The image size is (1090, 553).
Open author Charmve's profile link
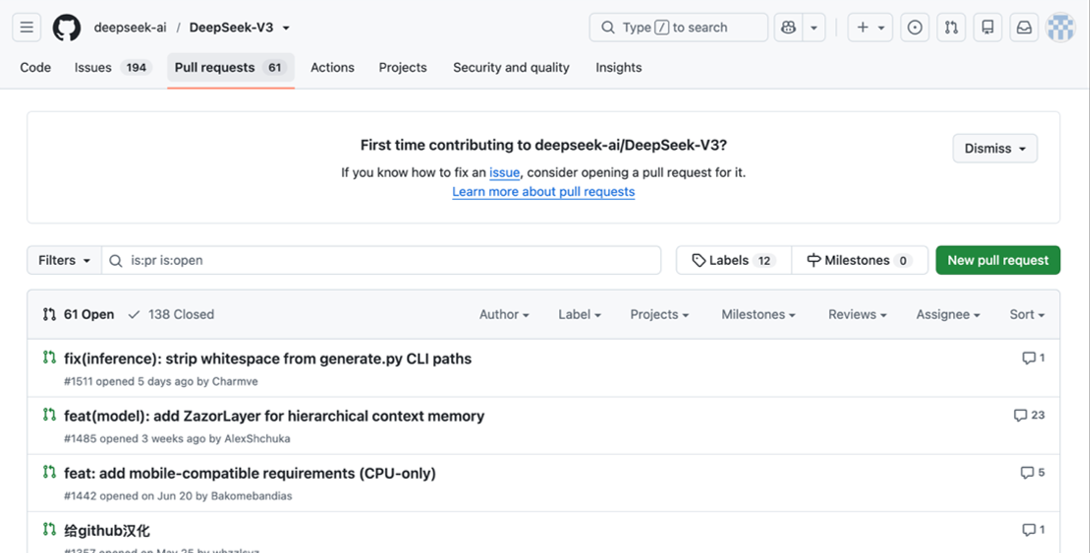pyautogui.click(x=235, y=381)
